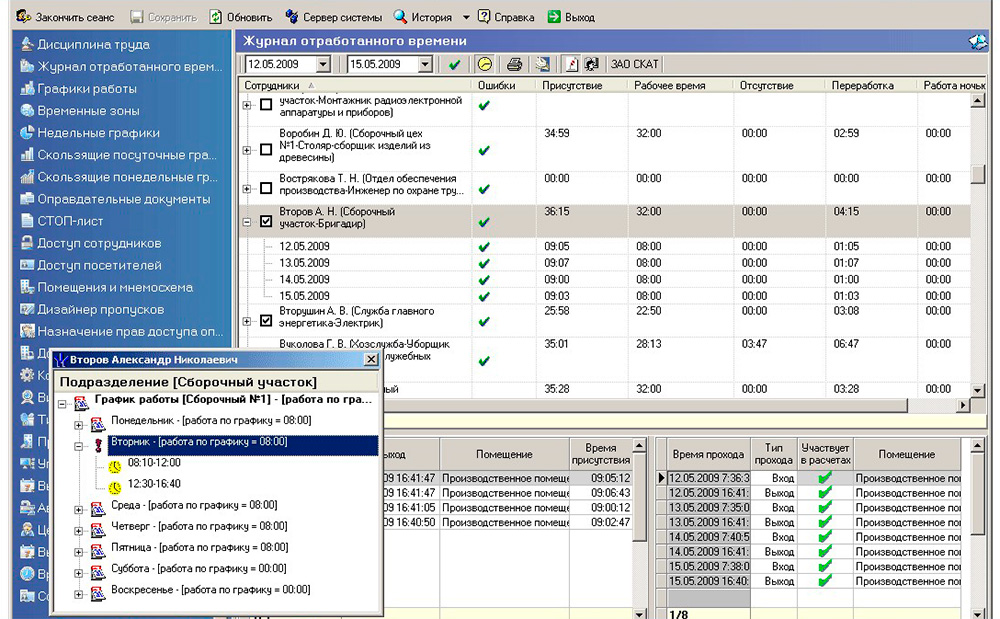The image size is (1000, 619).
Task: Check the Монтажник радиоэлектронной аппаратуры row checkbox
Action: (x=267, y=105)
